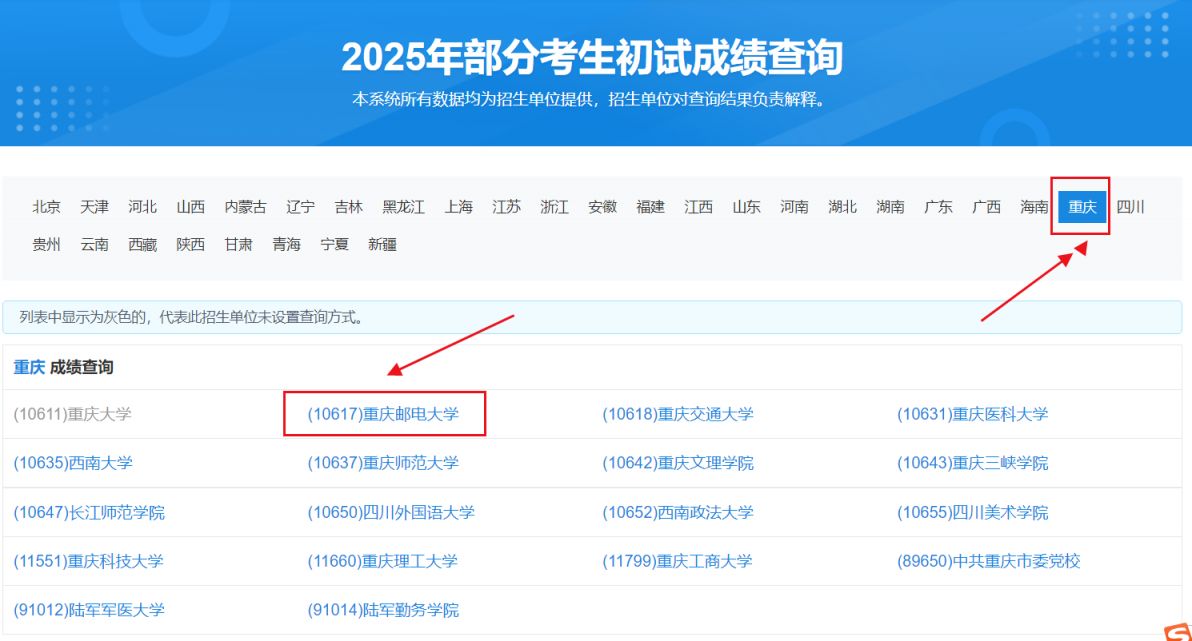Select the 陕西 province tab
Image resolution: width=1192 pixels, height=641 pixels.
[191, 244]
